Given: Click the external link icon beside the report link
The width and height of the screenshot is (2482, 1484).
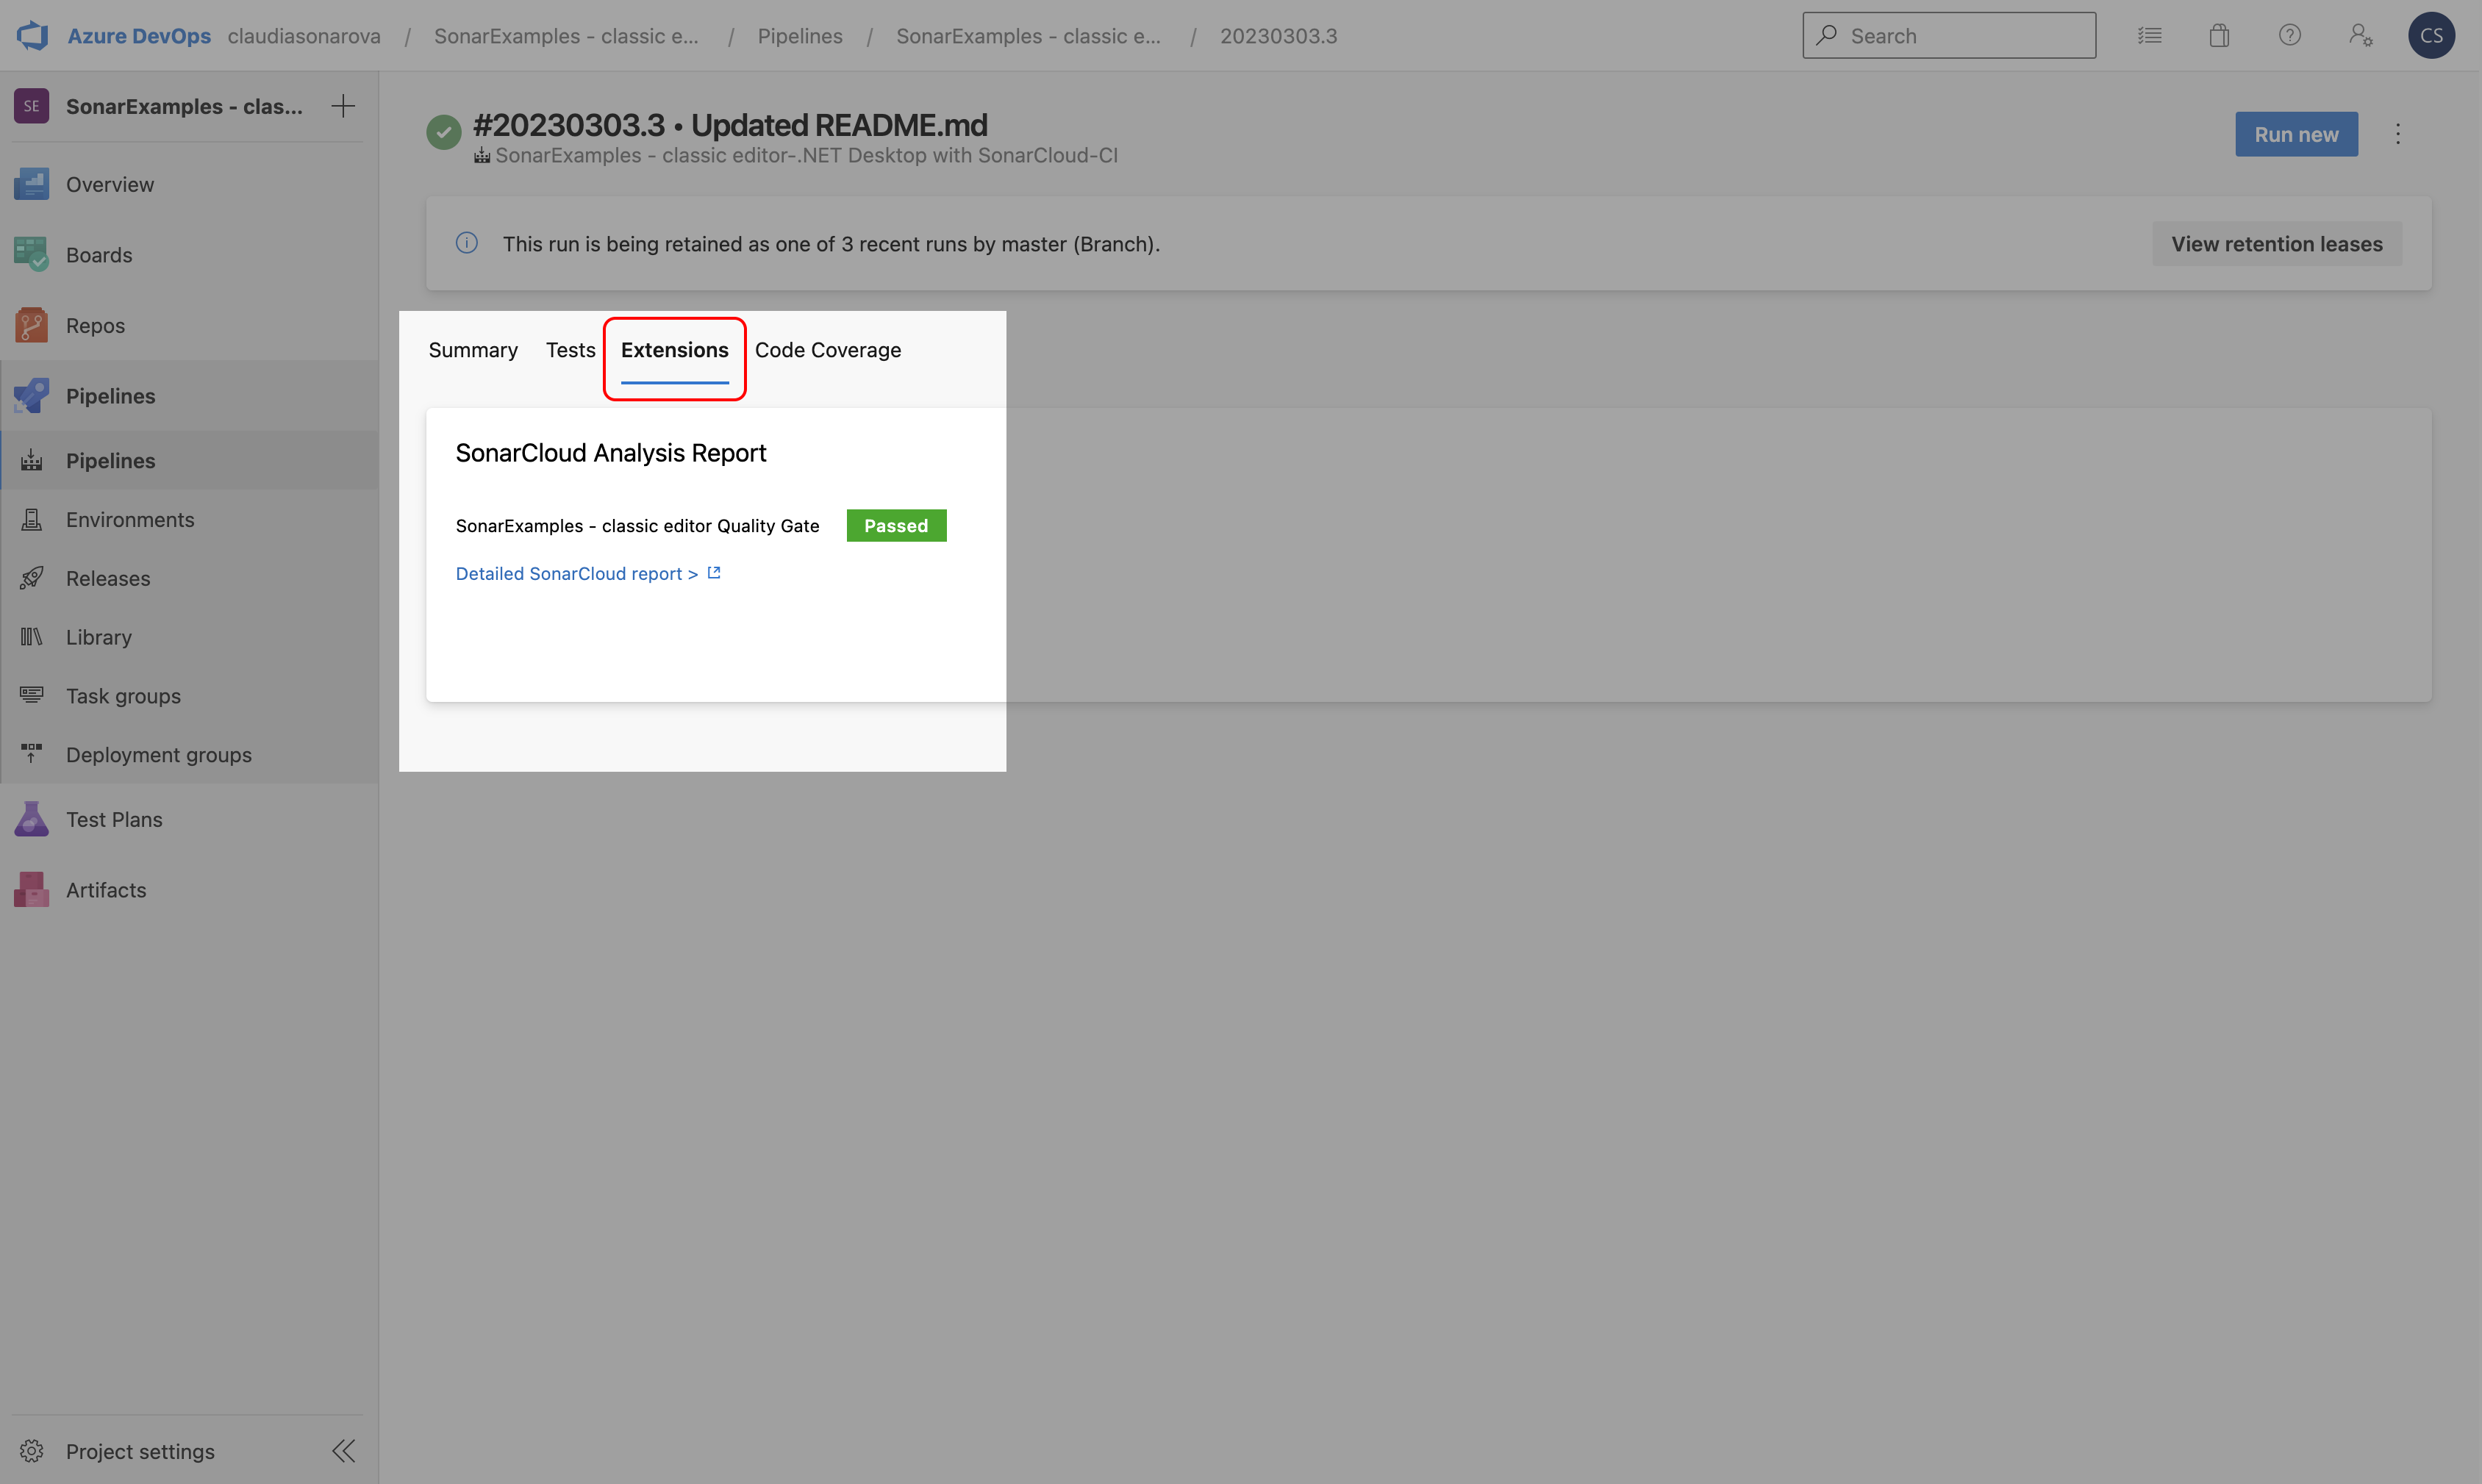Looking at the screenshot, I should (x=714, y=573).
